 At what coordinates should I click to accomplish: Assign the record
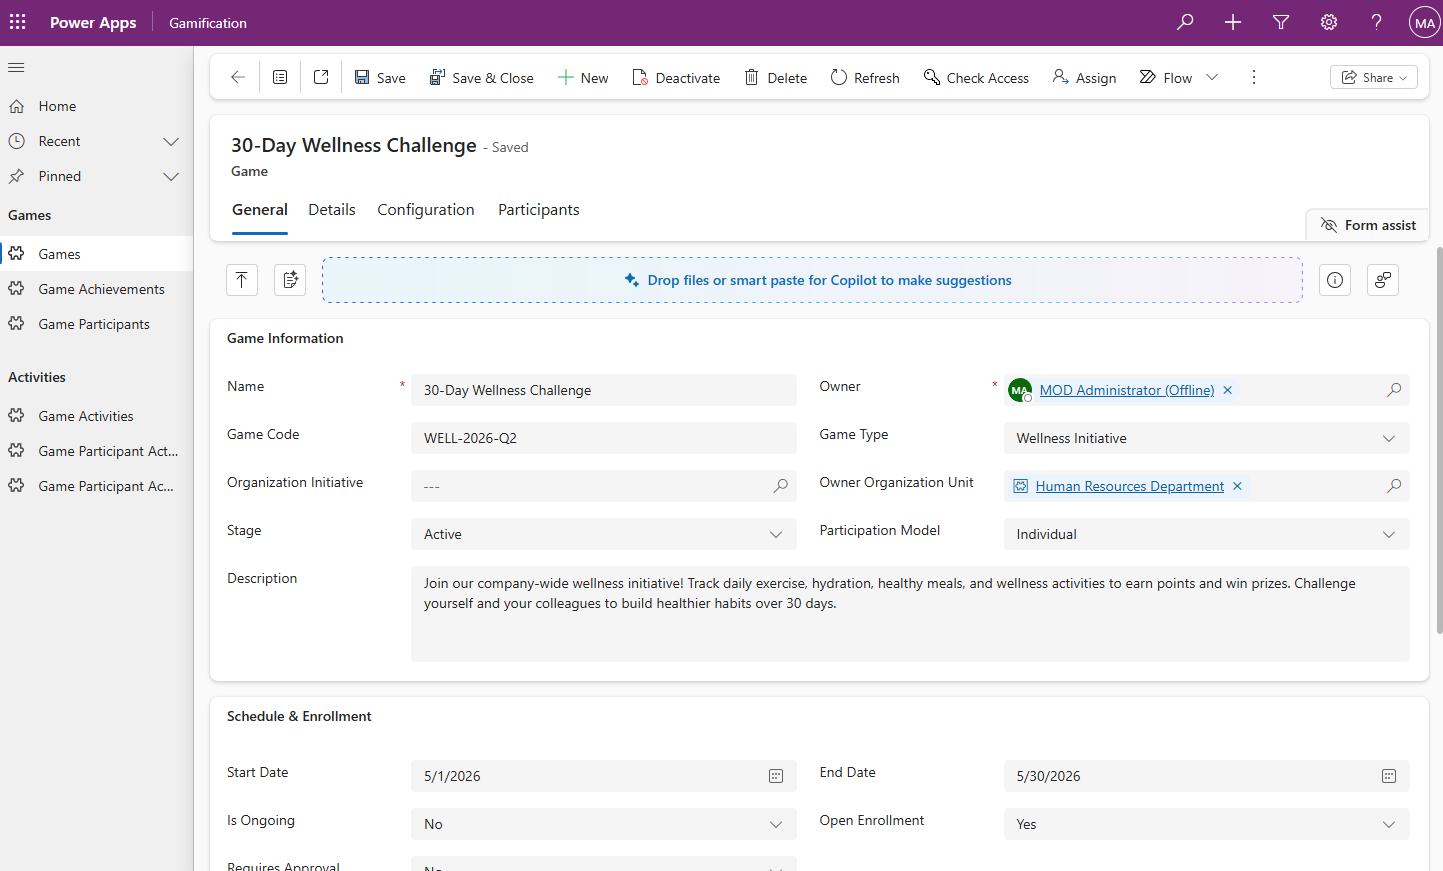pos(1084,78)
